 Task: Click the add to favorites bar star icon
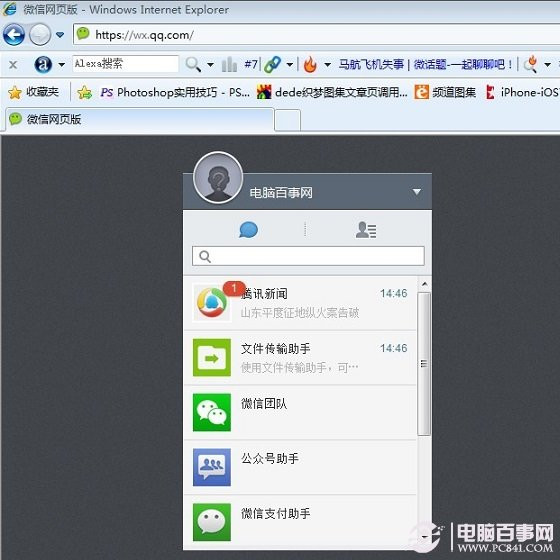85,92
